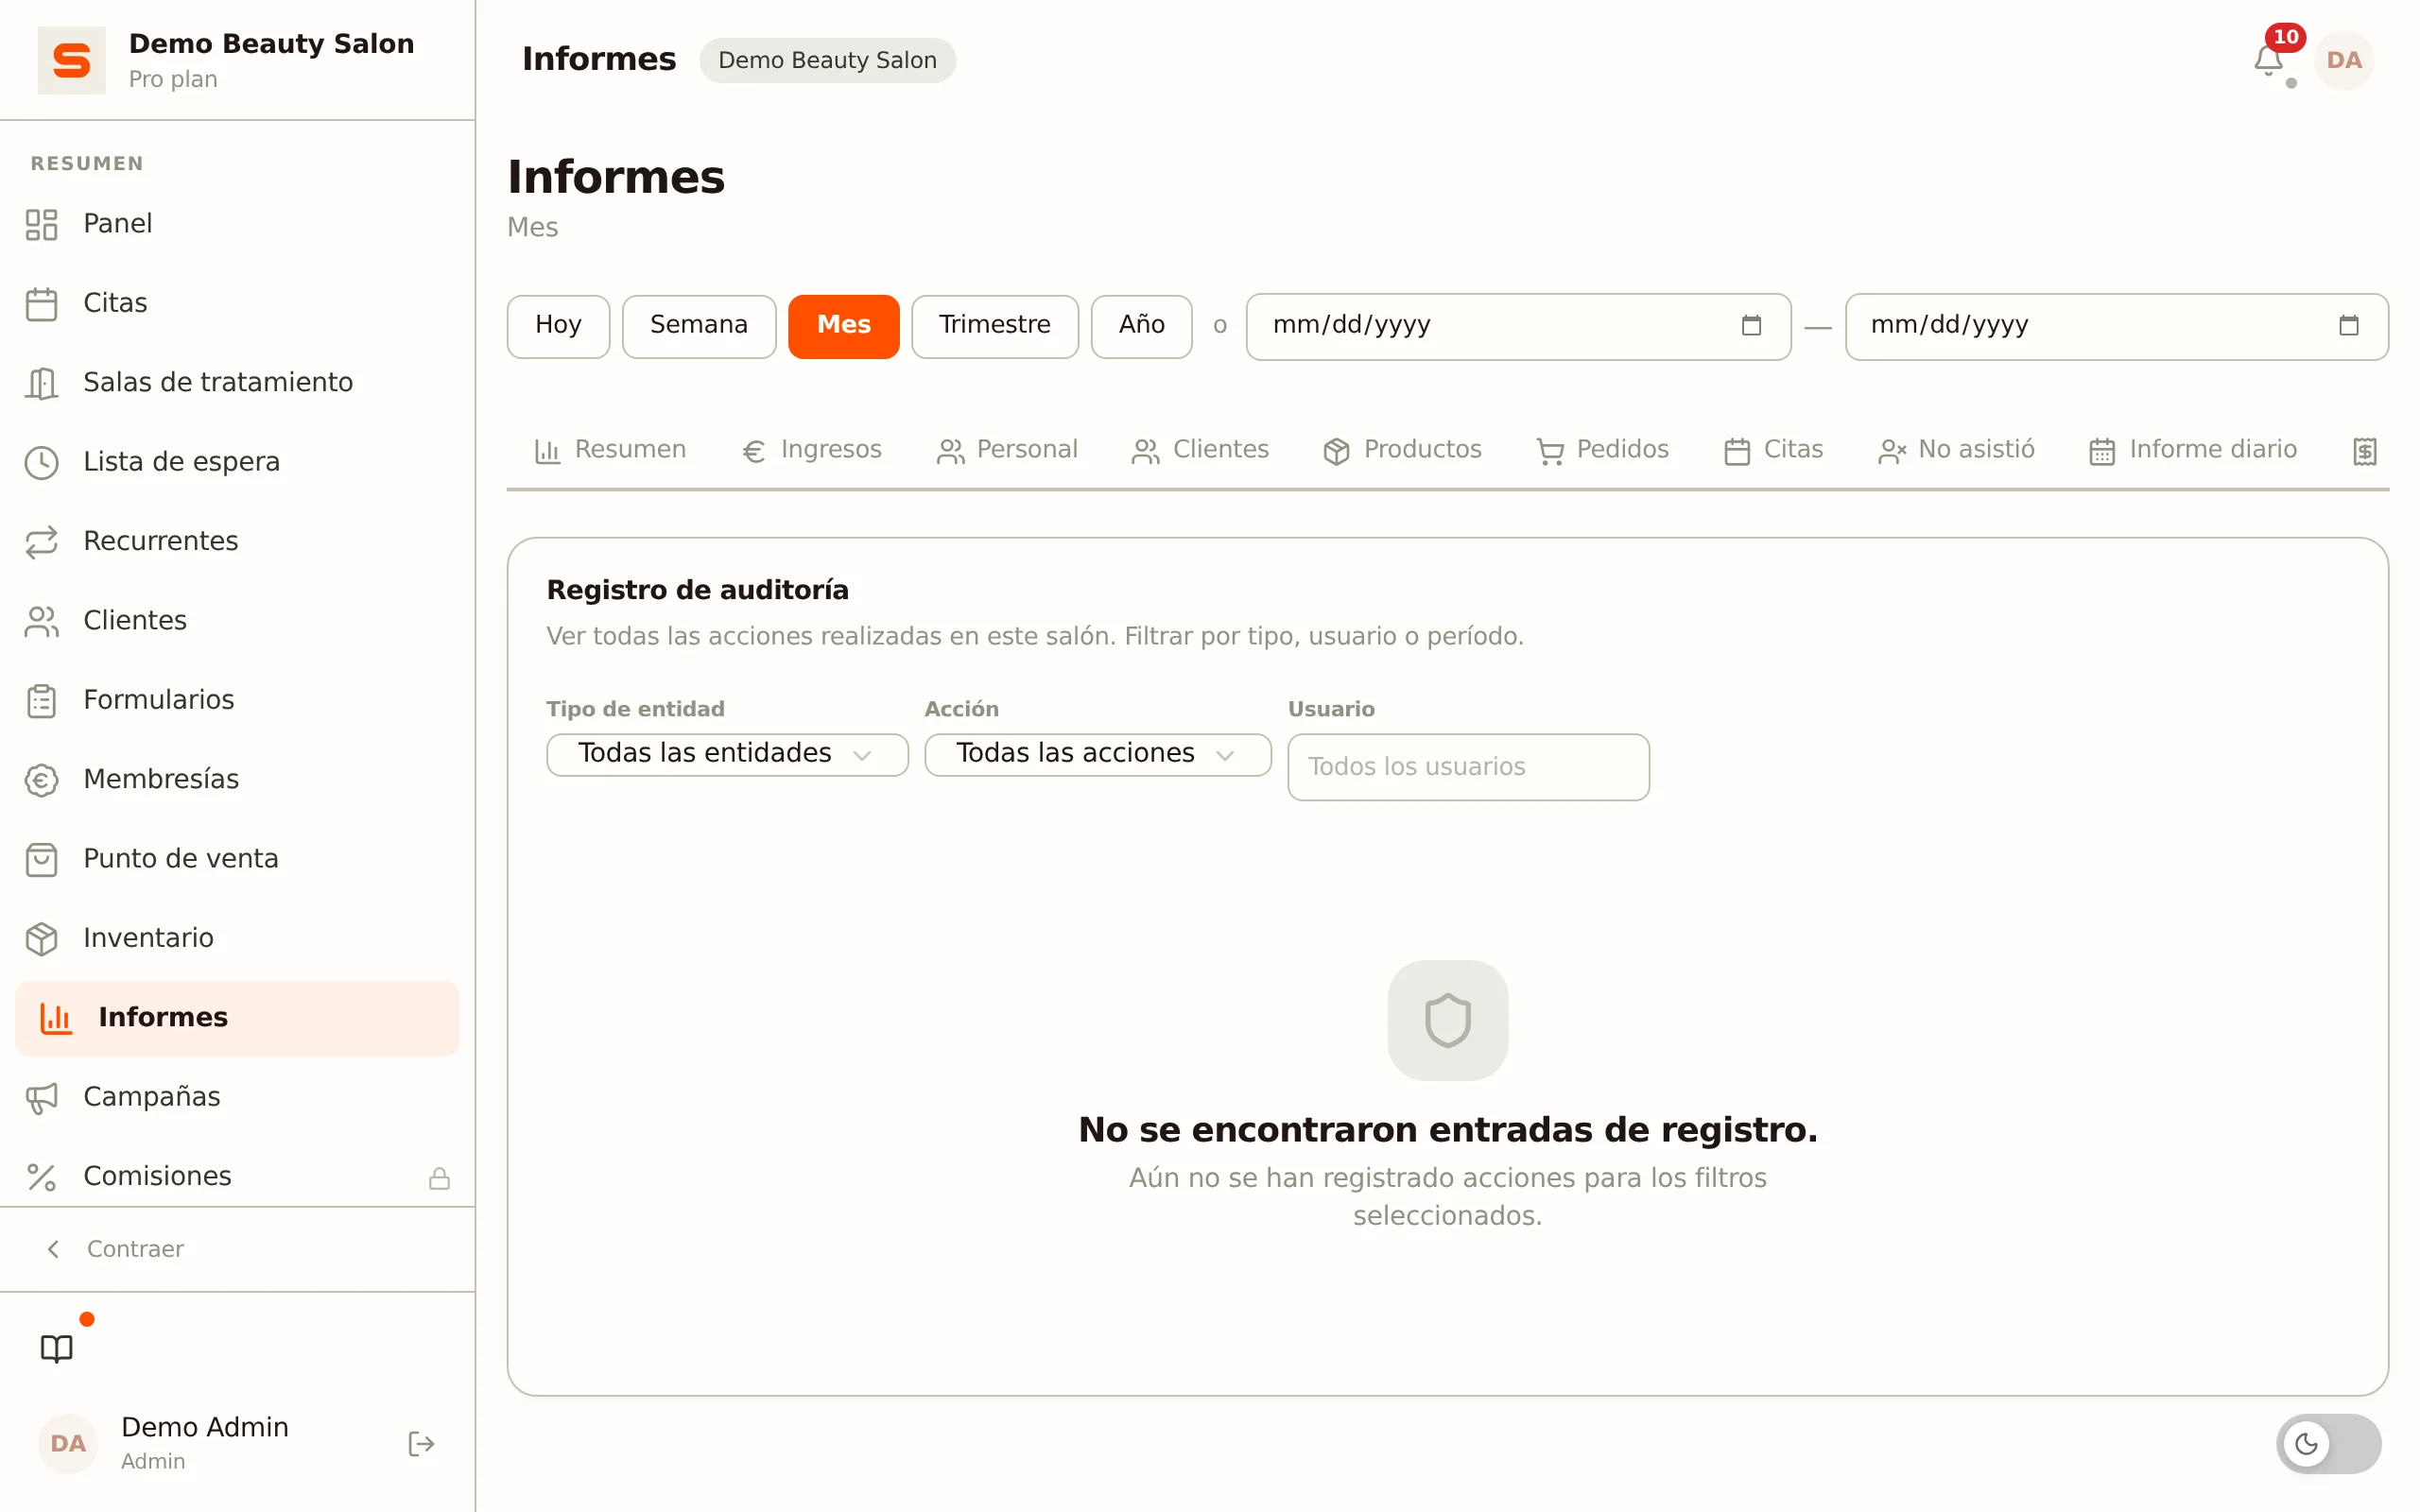The height and width of the screenshot is (1512, 2420).
Task: Open Salas de tratamiento in sidebar
Action: pos(237,382)
